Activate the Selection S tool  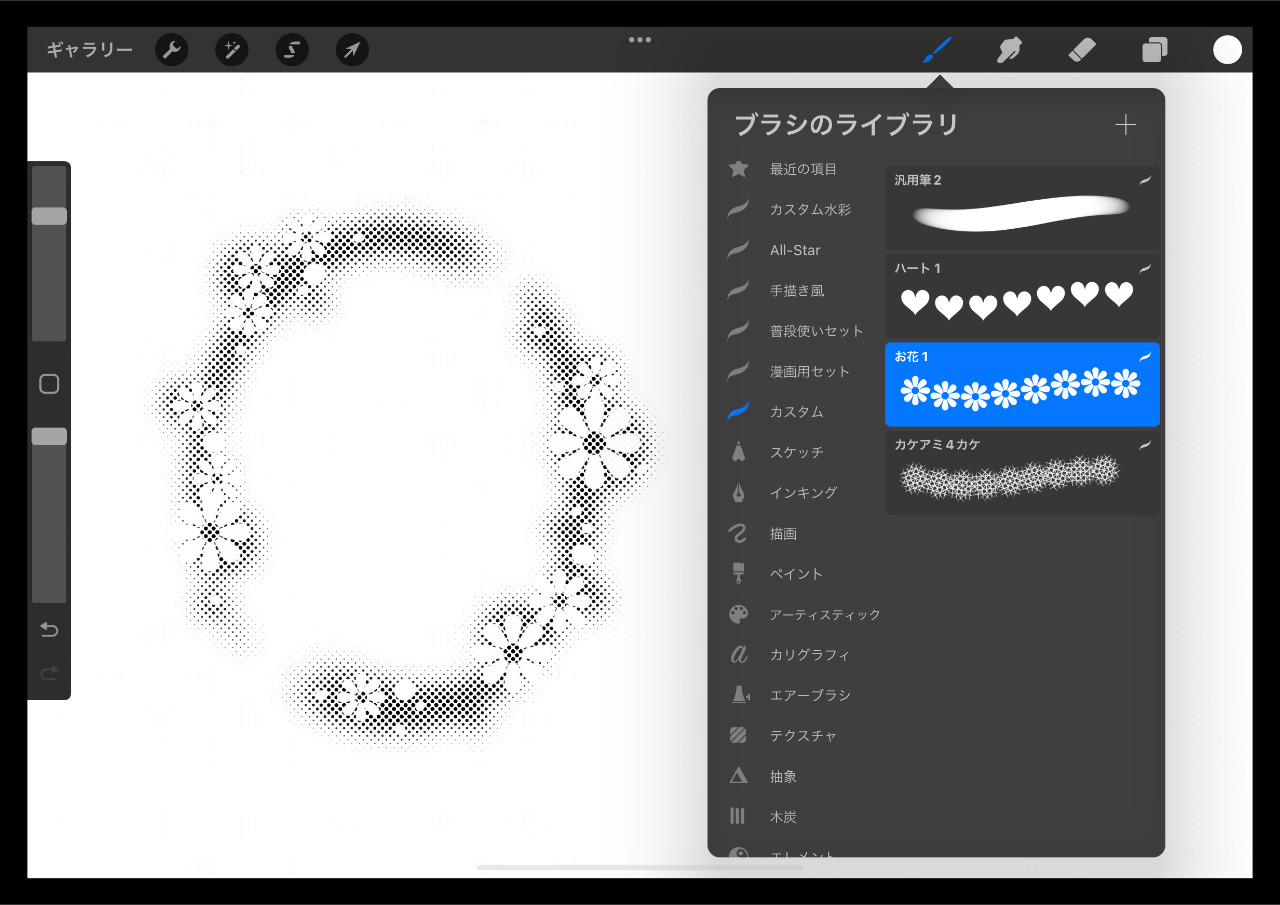(292, 50)
